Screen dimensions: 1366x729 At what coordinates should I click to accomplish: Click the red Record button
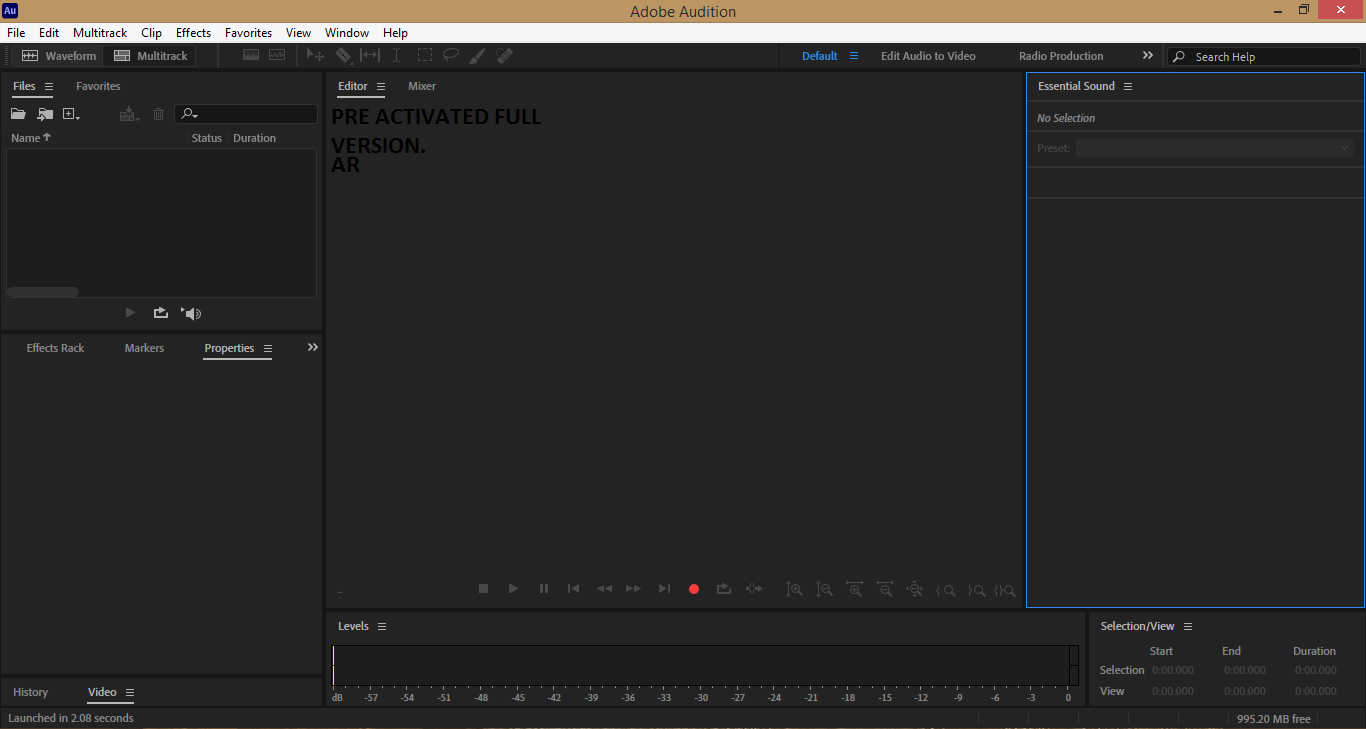[694, 589]
